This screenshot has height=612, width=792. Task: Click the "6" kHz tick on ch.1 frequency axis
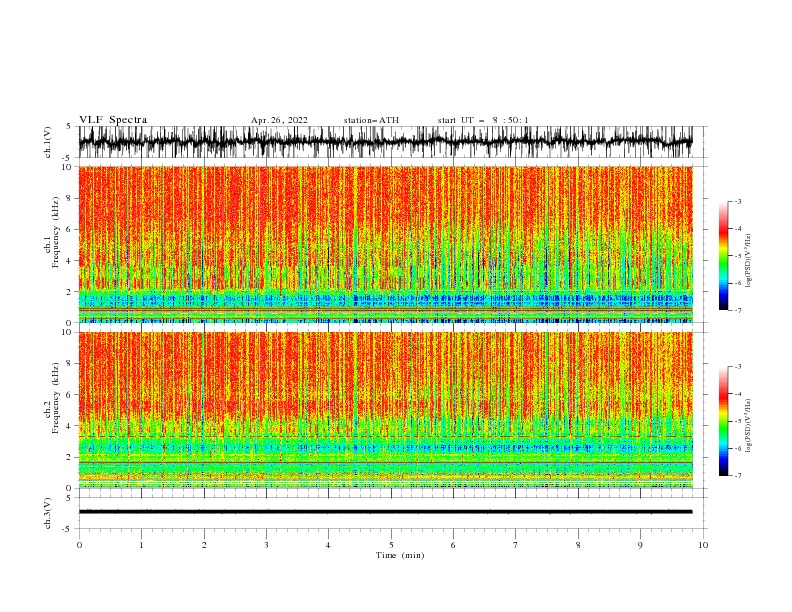(69, 230)
